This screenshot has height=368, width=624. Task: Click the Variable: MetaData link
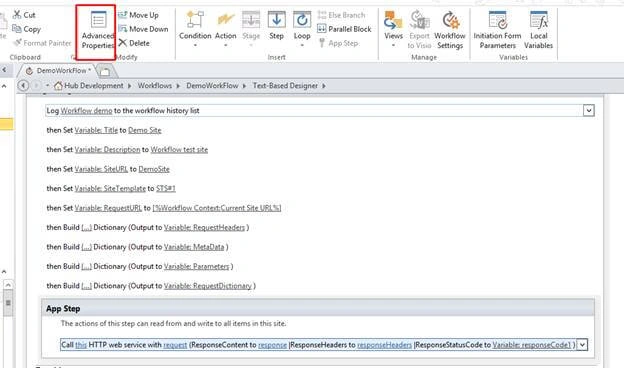tap(194, 247)
